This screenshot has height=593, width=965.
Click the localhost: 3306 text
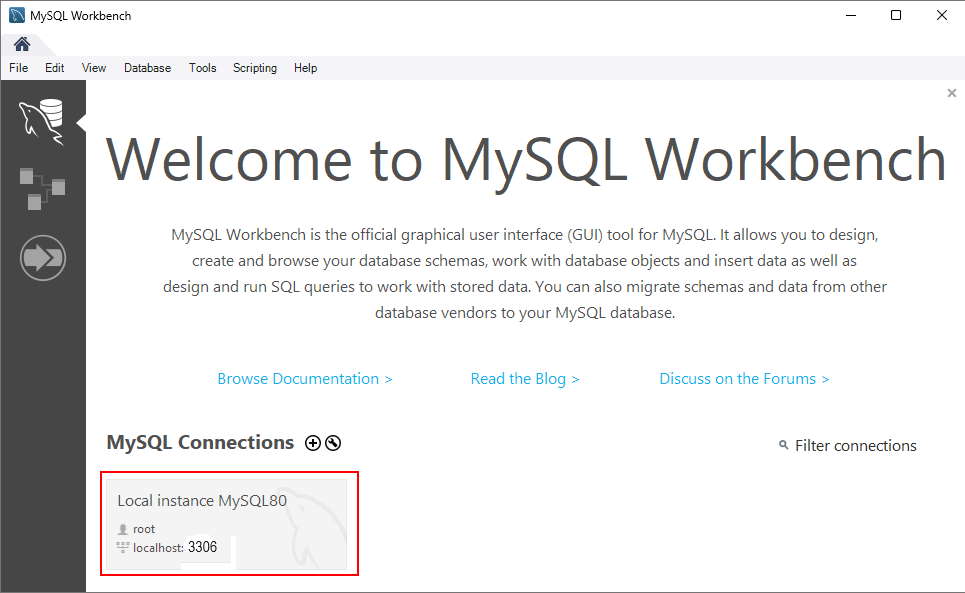pyautogui.click(x=175, y=547)
